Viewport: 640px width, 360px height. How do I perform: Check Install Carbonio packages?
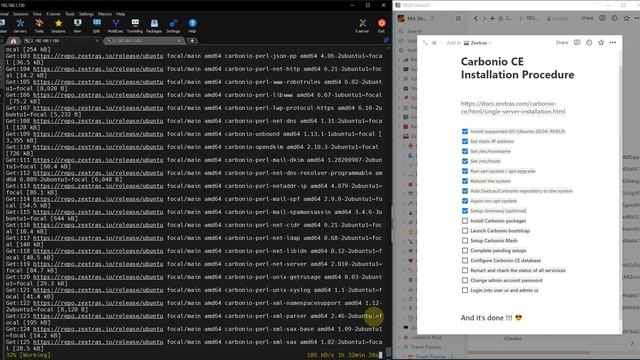[x=464, y=221]
